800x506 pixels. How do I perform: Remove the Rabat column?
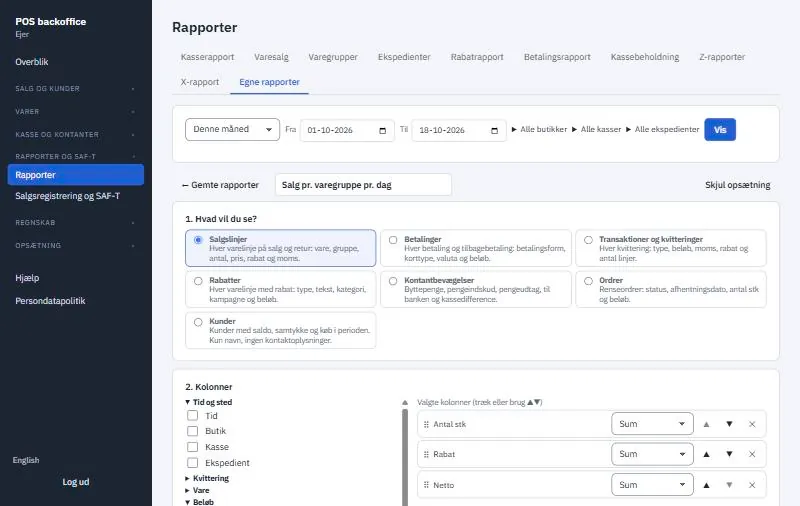click(x=752, y=454)
